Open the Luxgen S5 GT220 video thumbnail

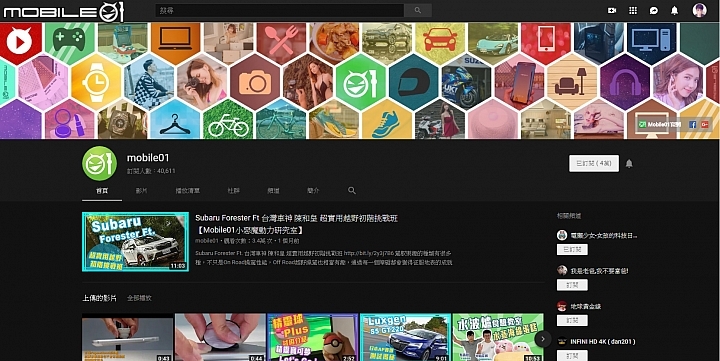click(405, 337)
